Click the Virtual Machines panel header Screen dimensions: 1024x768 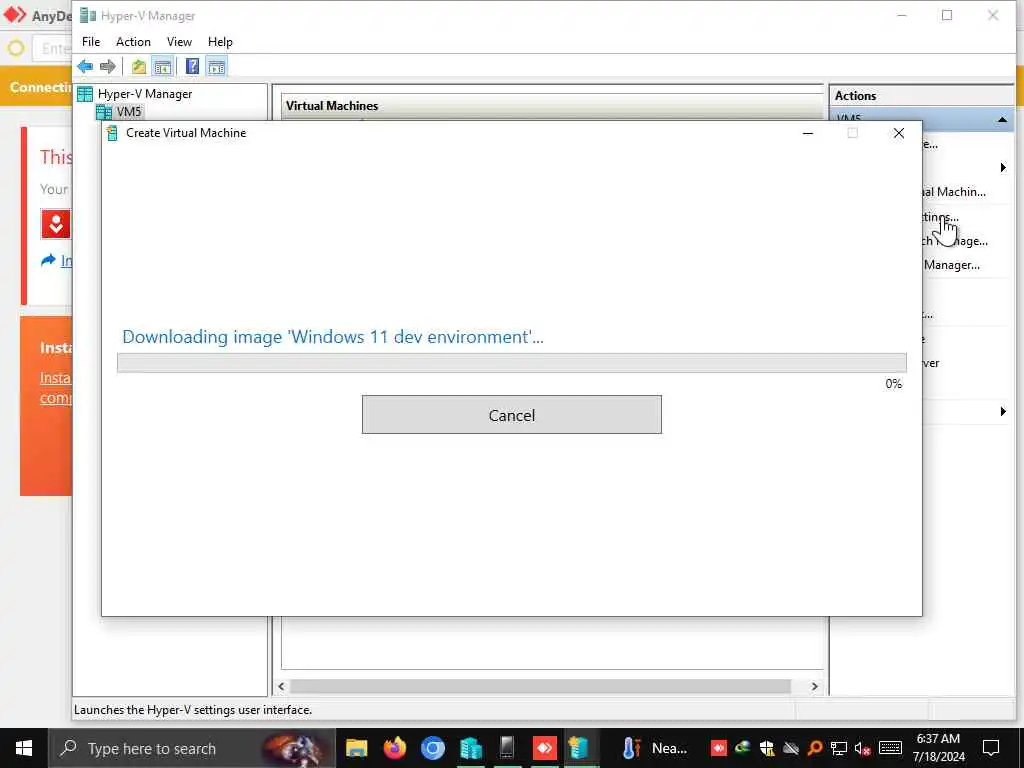click(552, 106)
